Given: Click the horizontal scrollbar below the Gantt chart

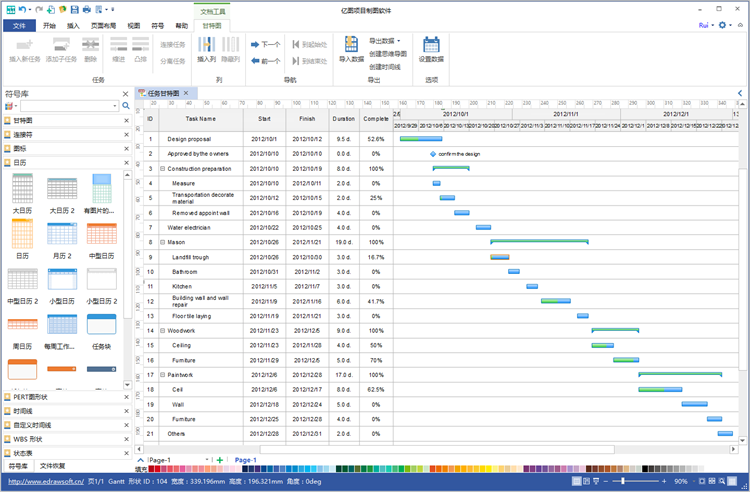Looking at the screenshot, I should pos(437,449).
